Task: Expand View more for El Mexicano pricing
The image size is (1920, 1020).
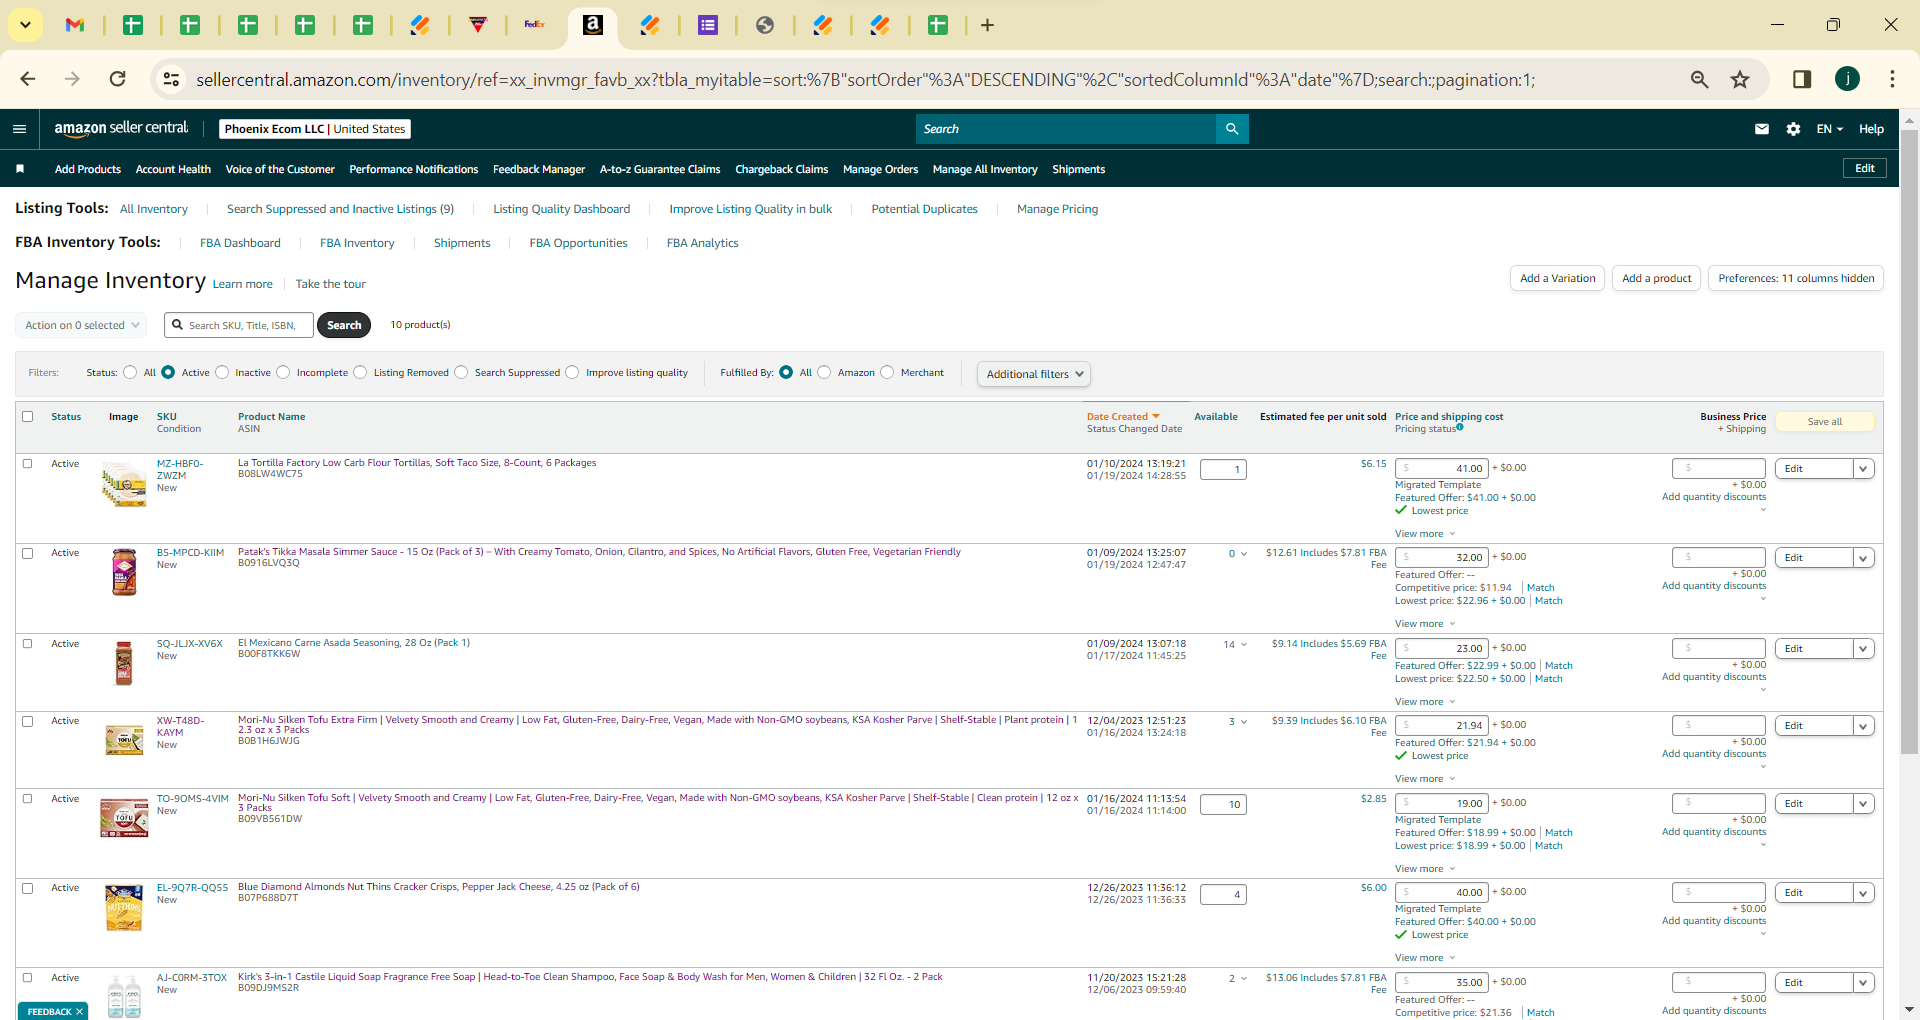Action: [x=1425, y=702]
